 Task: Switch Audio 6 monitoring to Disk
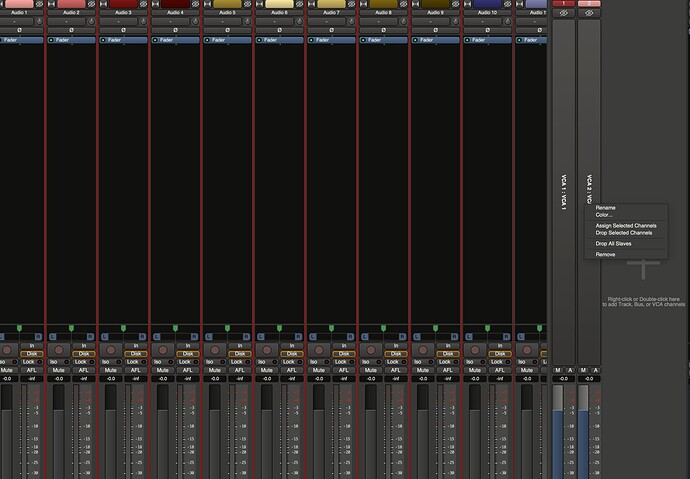click(x=291, y=353)
